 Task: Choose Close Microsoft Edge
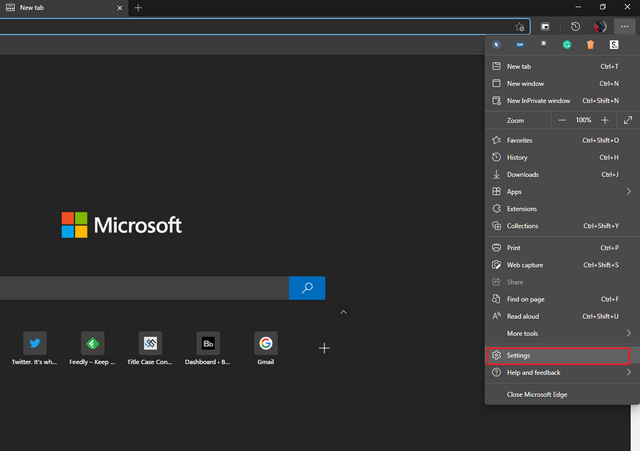tap(562, 395)
